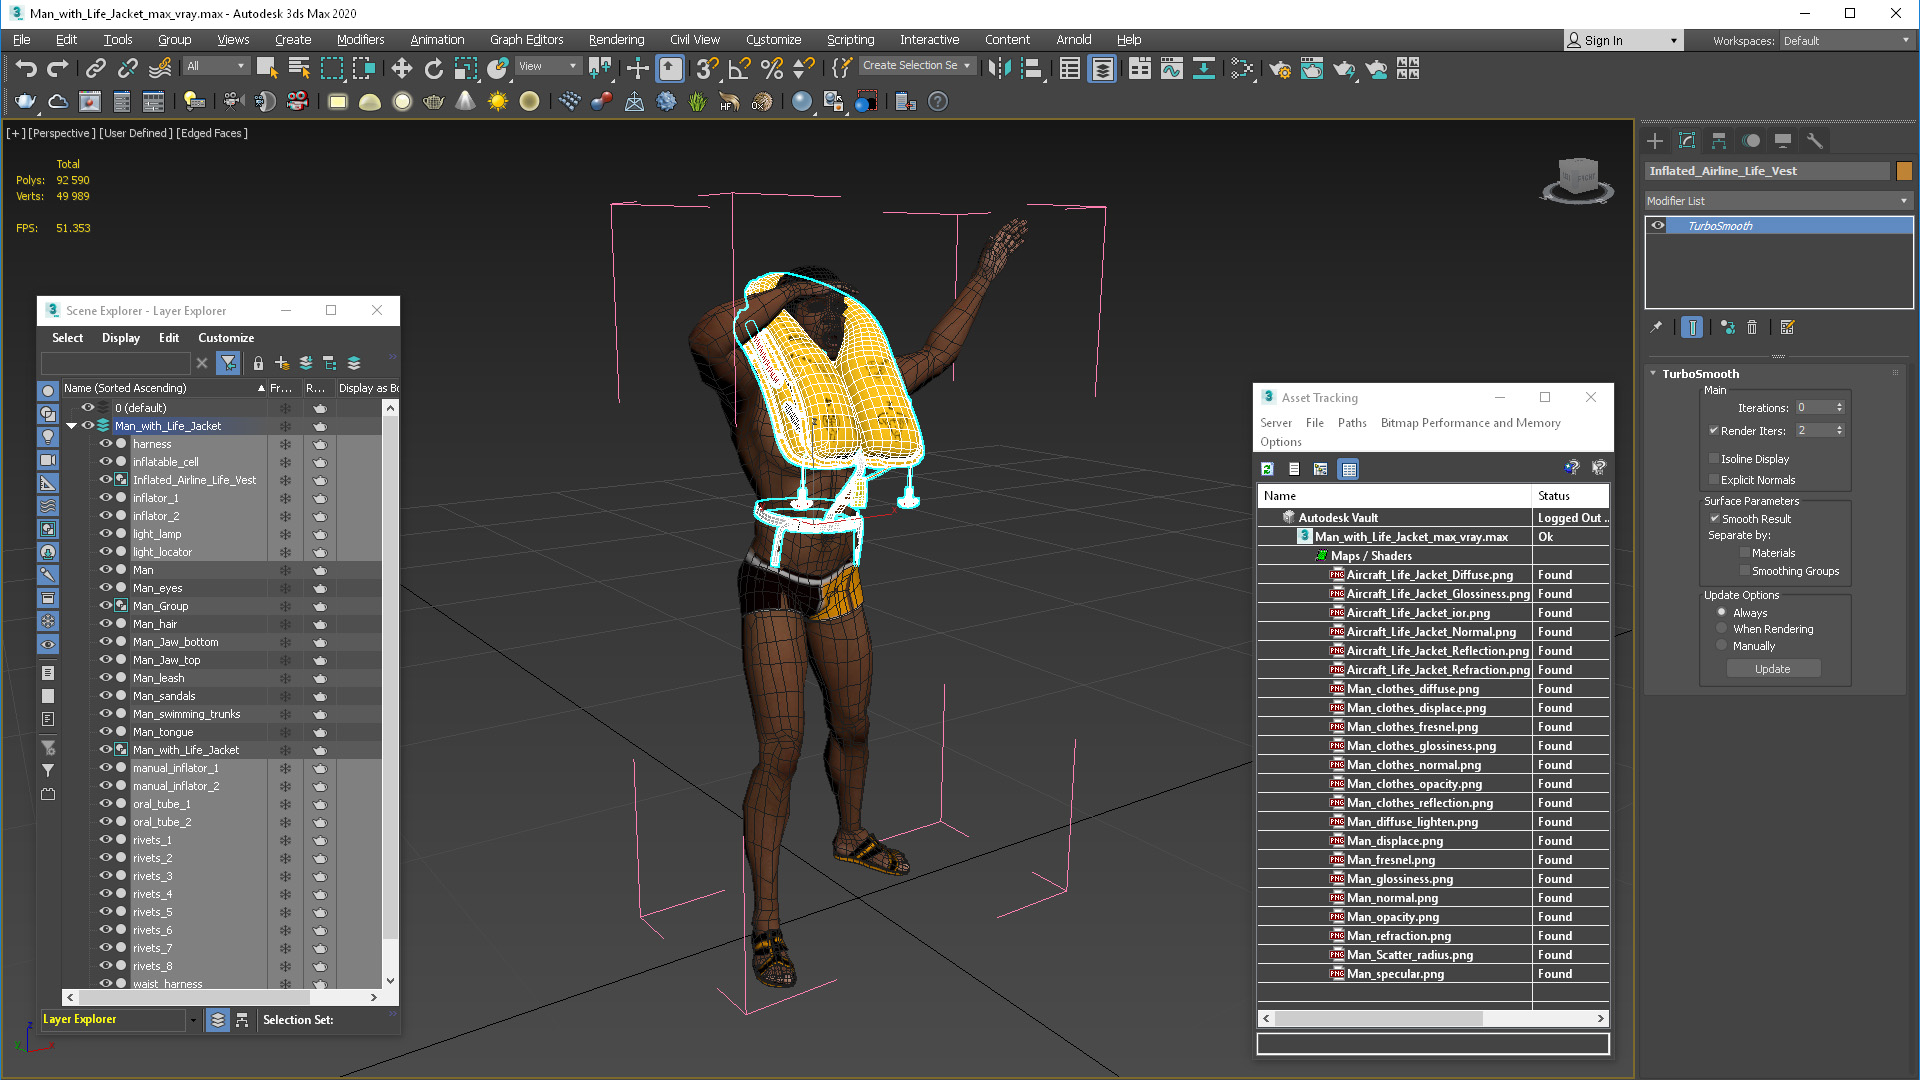Viewport: 1920px width, 1080px height.
Task: Sort by Name column header in Scene Explorer
Action: pyautogui.click(x=163, y=388)
